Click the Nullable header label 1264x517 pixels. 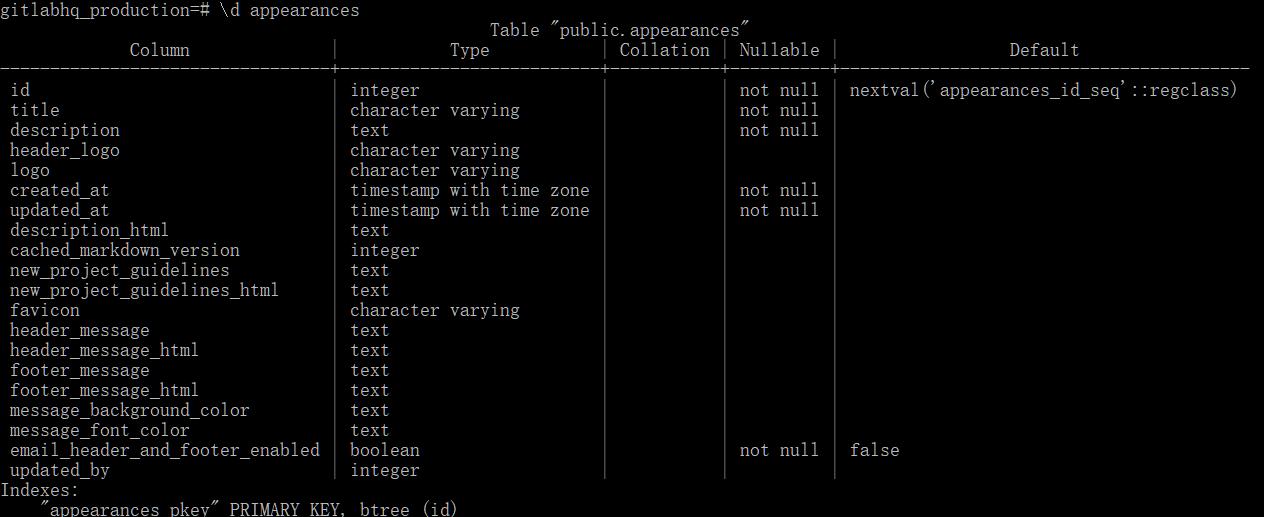(x=779, y=50)
